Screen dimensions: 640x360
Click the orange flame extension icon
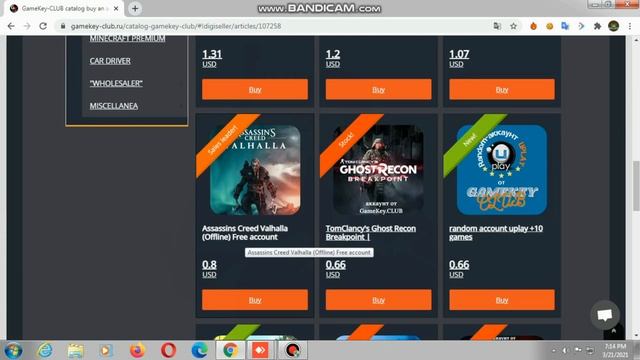pyautogui.click(x=533, y=26)
